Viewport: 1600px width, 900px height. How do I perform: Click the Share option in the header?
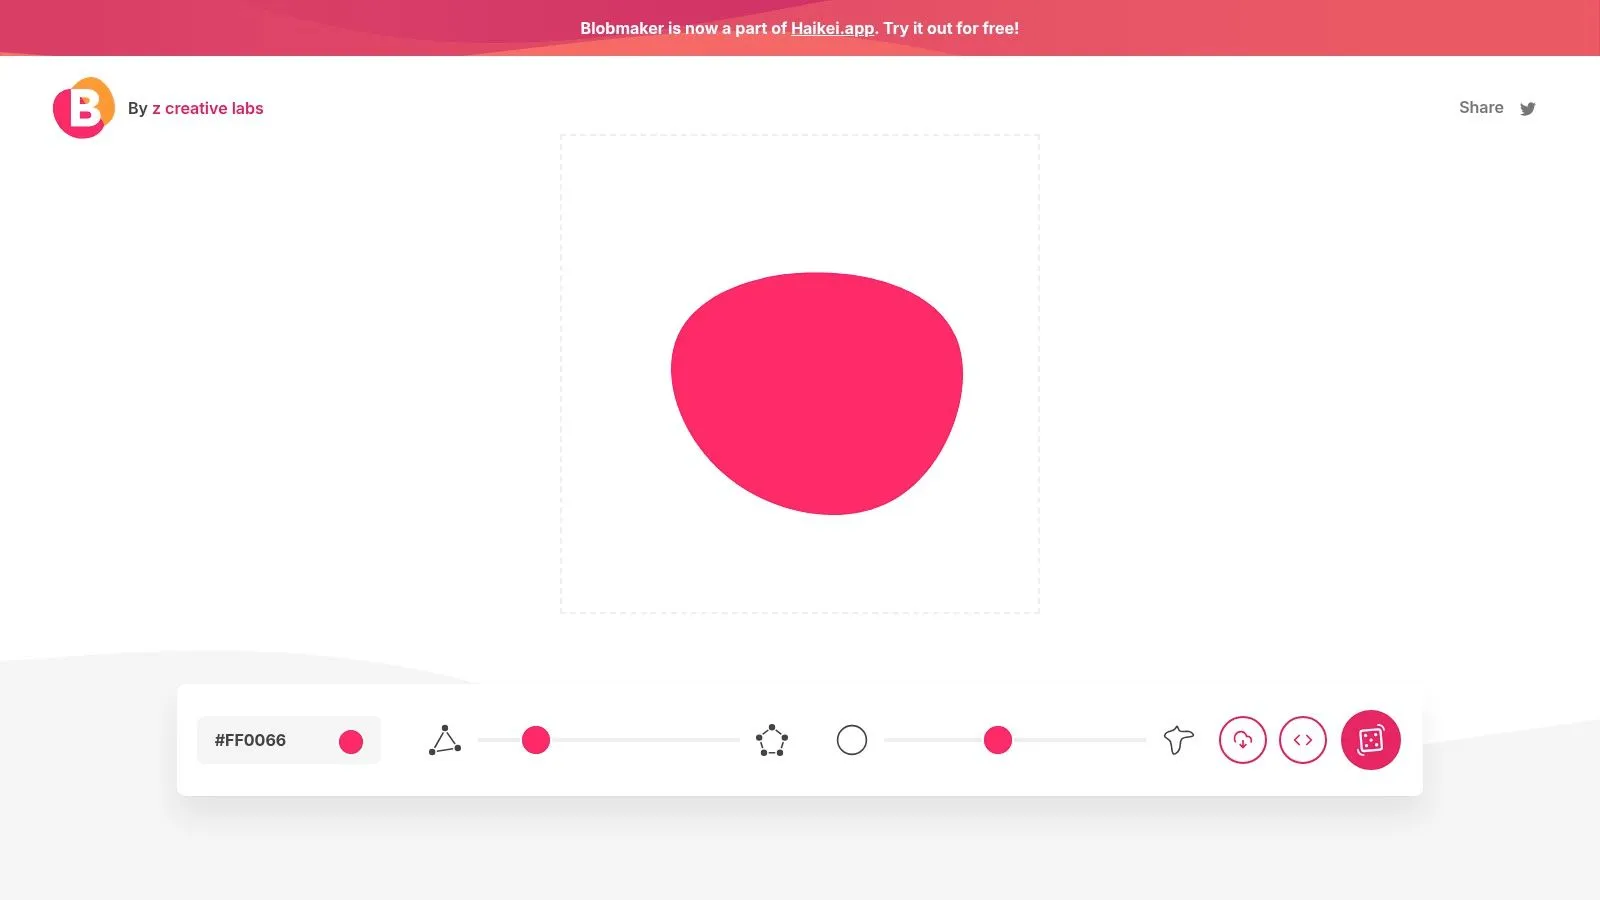[x=1481, y=107]
